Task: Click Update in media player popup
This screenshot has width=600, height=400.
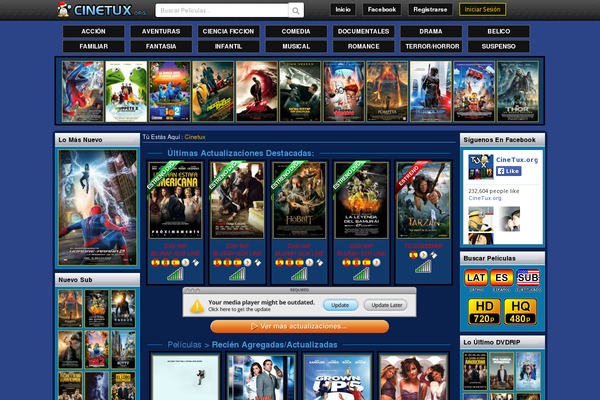Action: [x=340, y=305]
